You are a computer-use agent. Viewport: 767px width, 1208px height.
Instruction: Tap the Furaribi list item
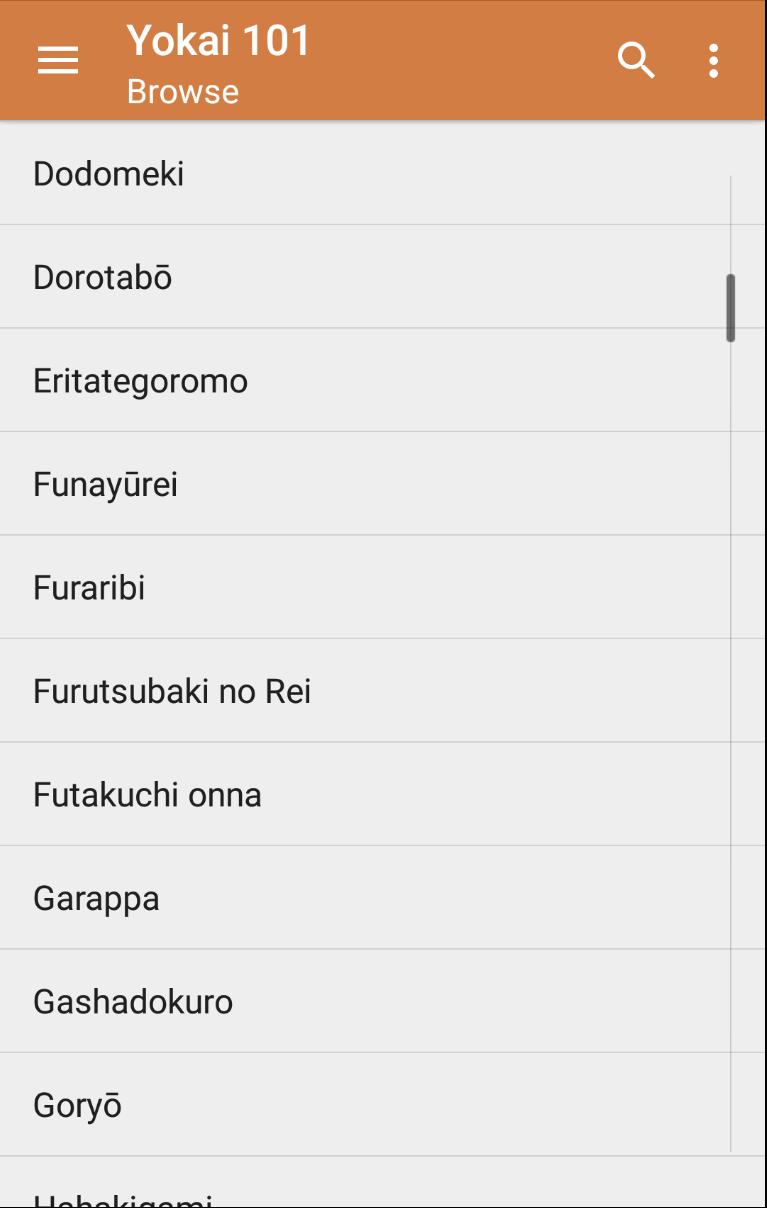point(89,588)
